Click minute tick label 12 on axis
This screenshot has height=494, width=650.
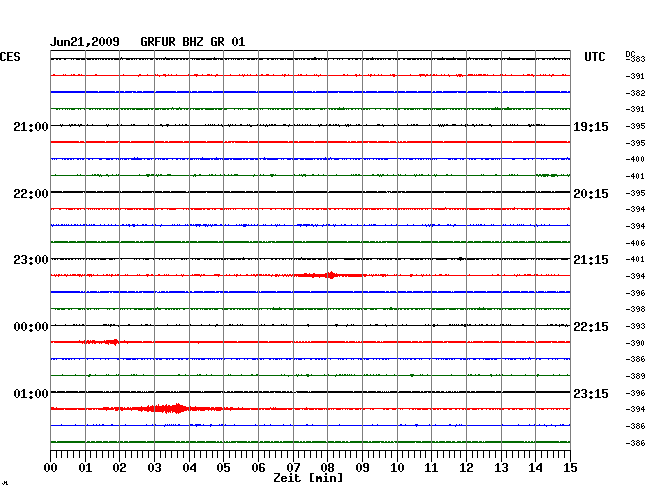point(466,467)
